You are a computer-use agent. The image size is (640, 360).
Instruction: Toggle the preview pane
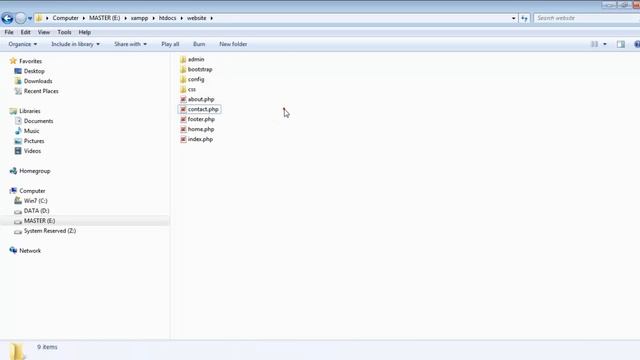coord(621,44)
